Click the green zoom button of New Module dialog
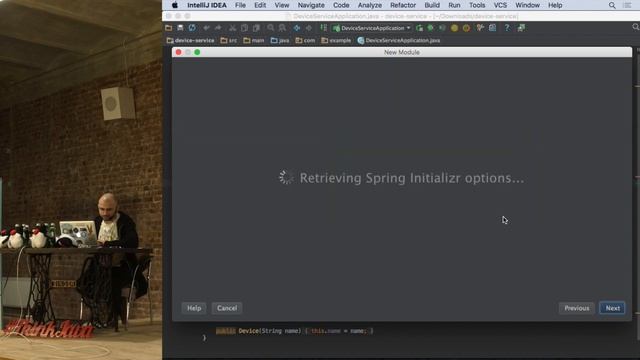 pyautogui.click(x=197, y=52)
